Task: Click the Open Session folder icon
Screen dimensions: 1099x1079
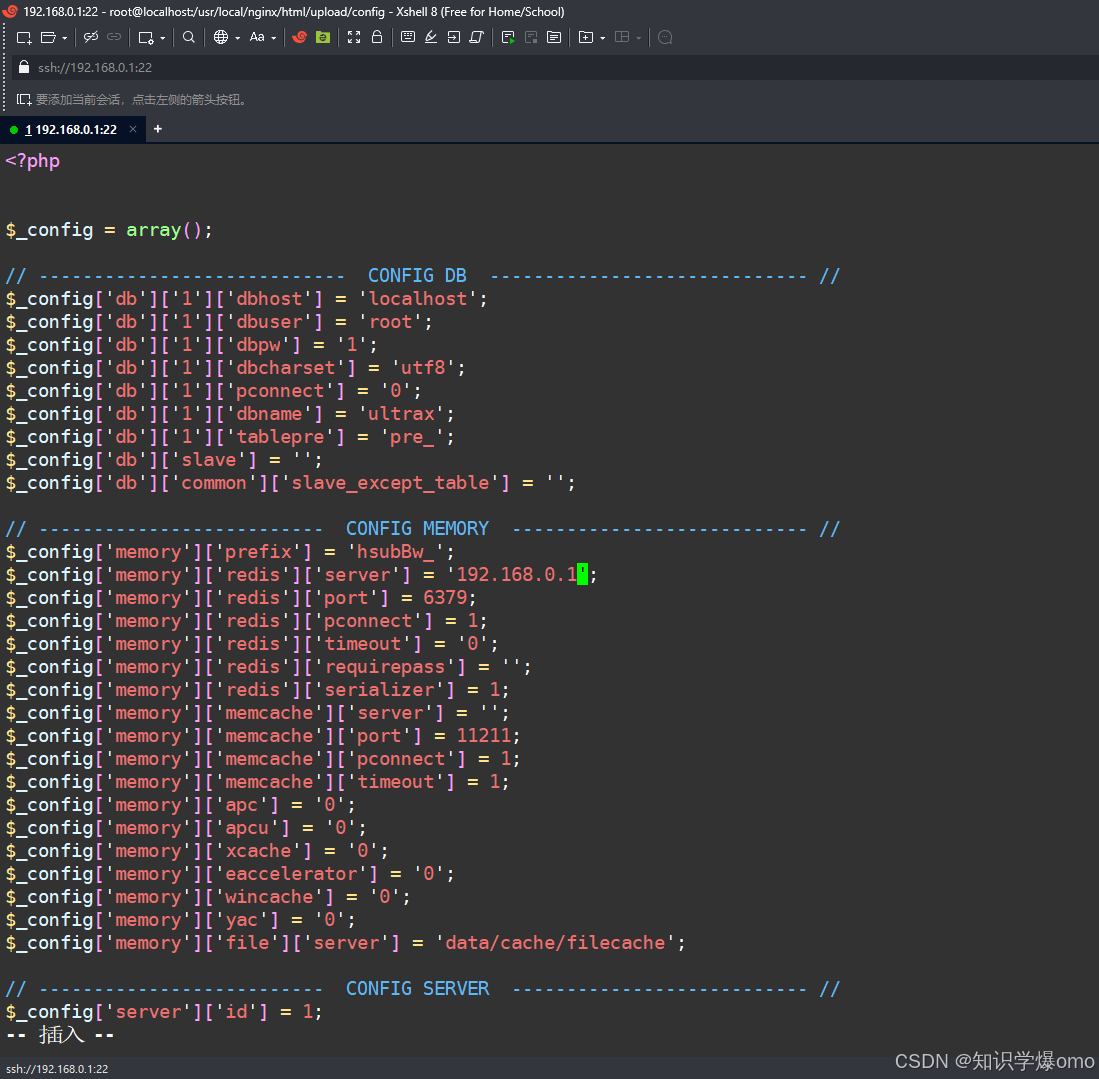Action: pyautogui.click(x=48, y=38)
